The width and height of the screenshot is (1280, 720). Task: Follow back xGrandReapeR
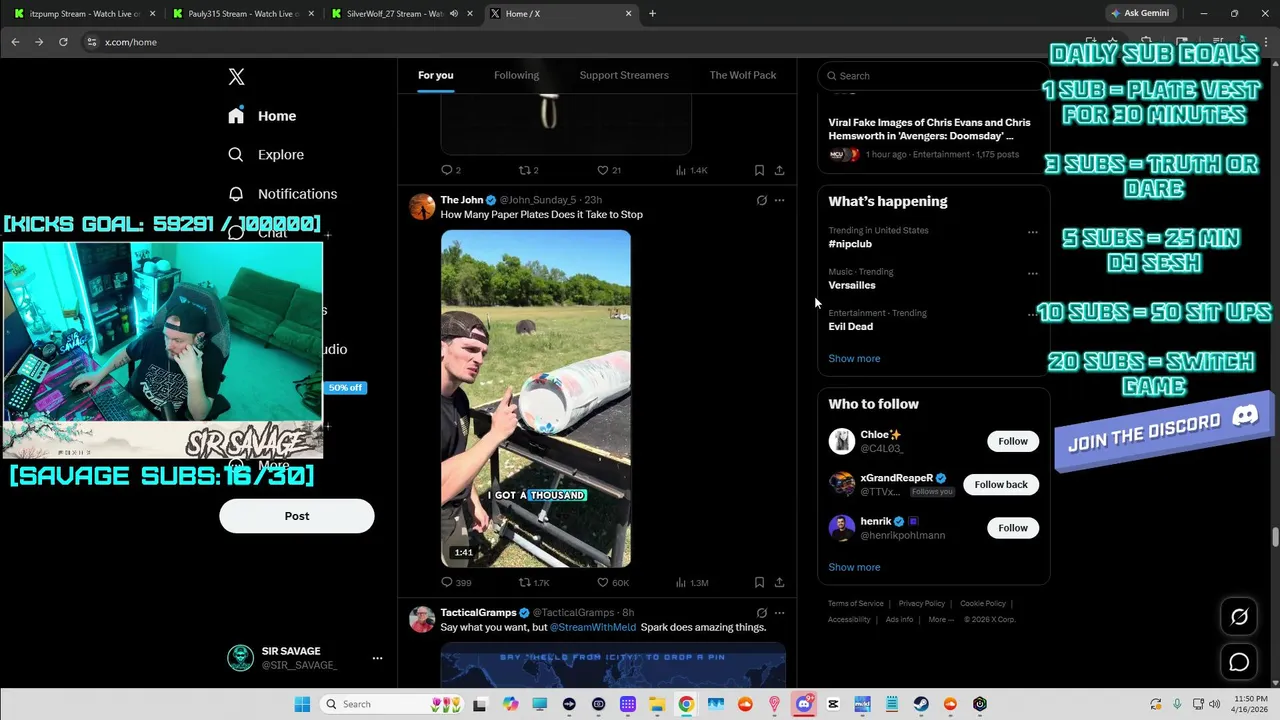pos(1001,484)
